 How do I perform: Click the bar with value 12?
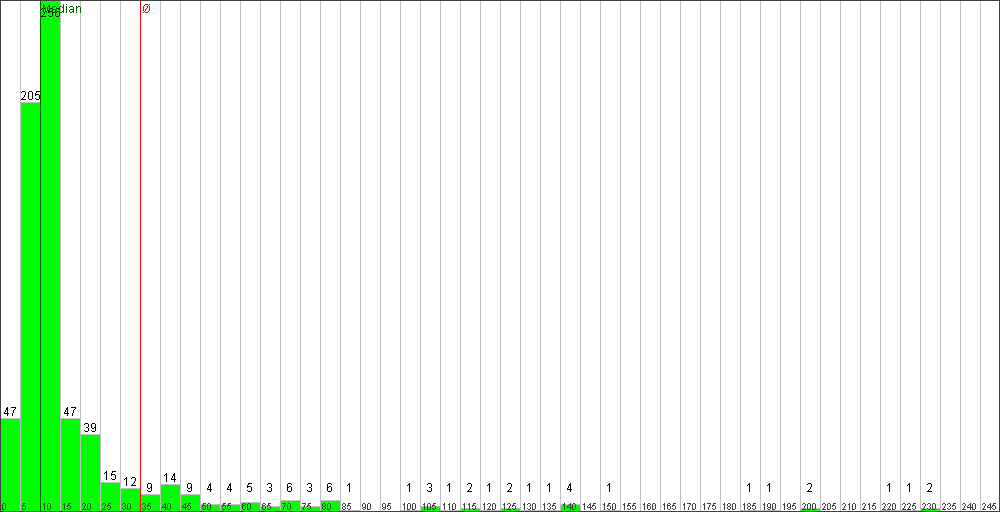pyautogui.click(x=130, y=500)
